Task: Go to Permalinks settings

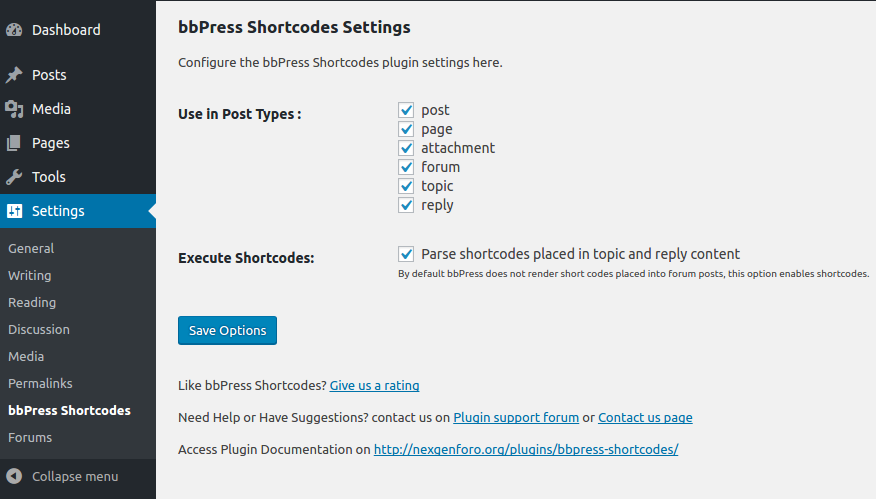Action: pyautogui.click(x=40, y=383)
